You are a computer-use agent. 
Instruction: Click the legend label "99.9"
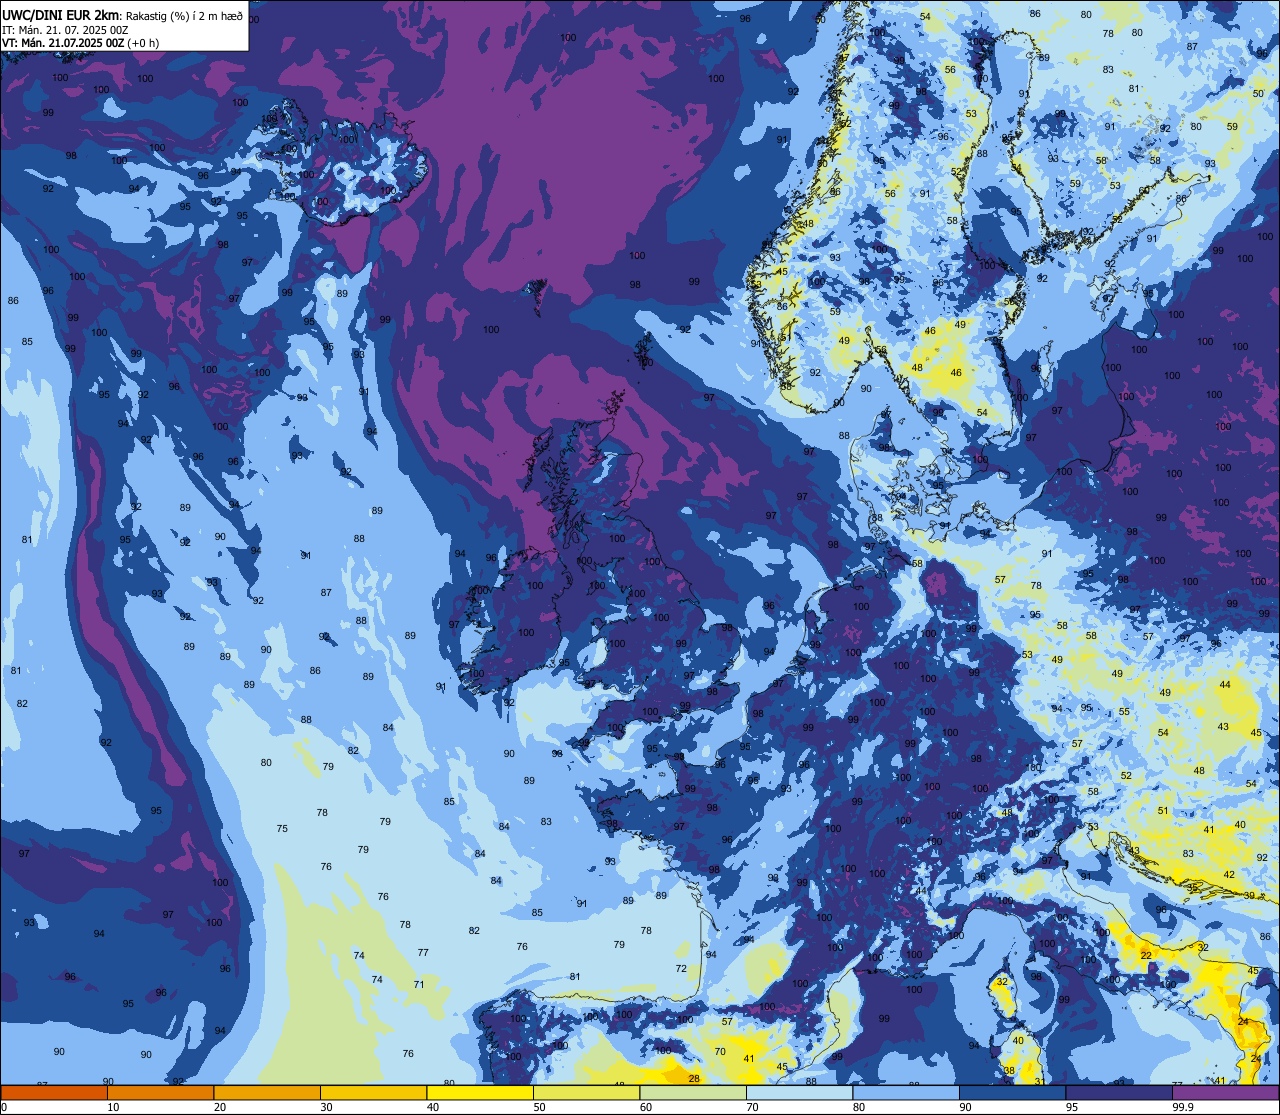[x=1183, y=1107]
